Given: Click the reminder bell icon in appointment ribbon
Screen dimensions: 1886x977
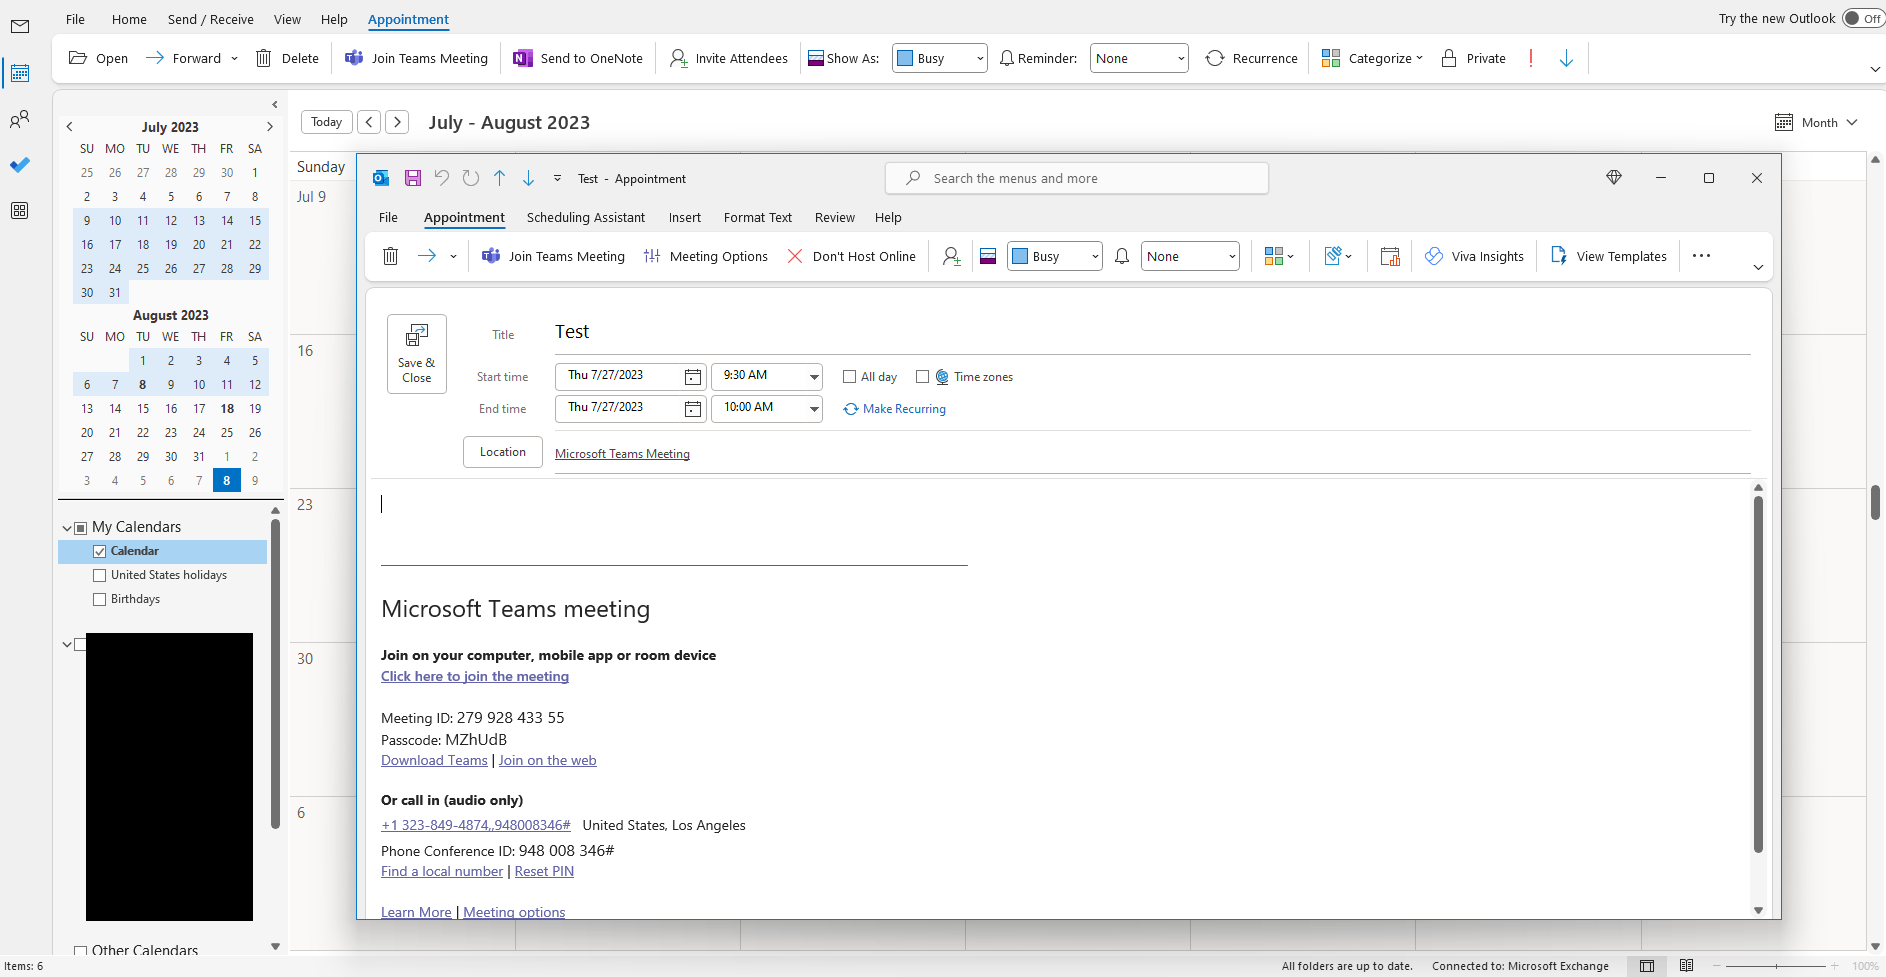Looking at the screenshot, I should coord(1122,256).
